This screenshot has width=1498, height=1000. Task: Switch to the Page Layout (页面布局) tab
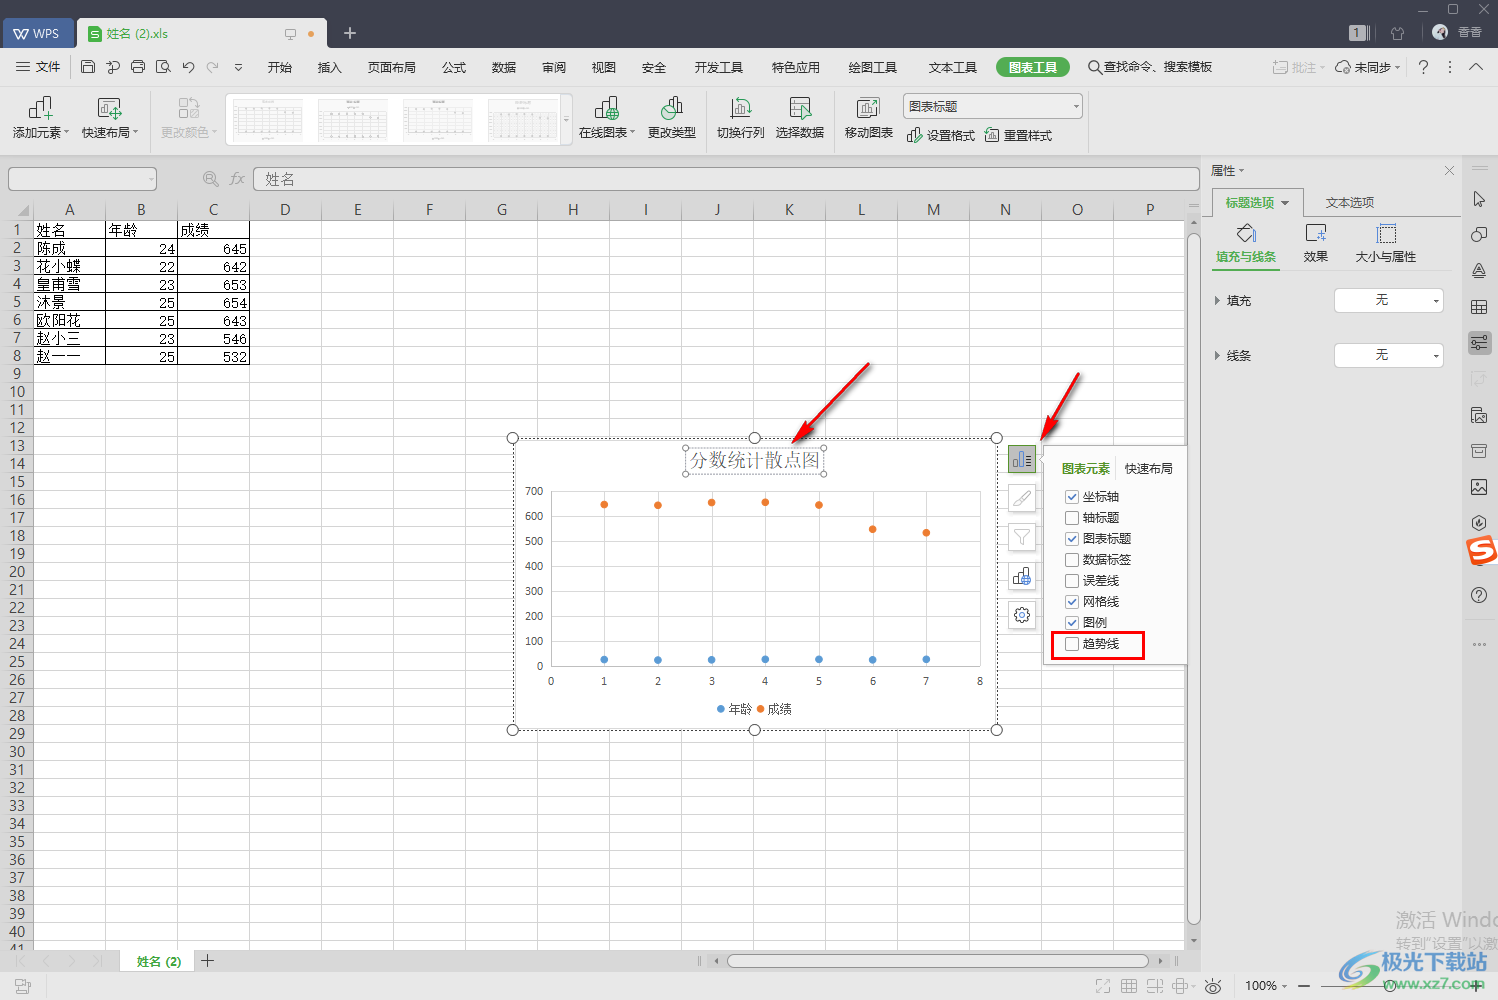coord(391,67)
